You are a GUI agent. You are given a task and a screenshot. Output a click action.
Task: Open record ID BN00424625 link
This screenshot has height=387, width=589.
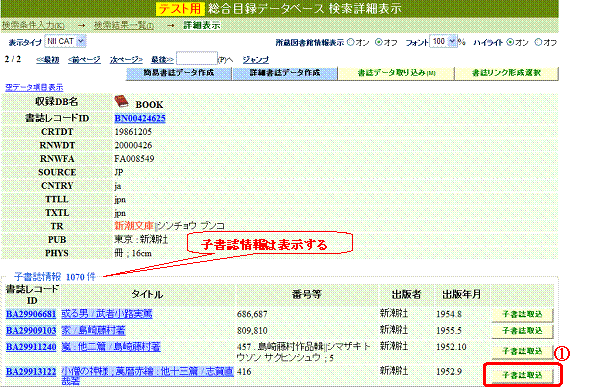coord(140,118)
